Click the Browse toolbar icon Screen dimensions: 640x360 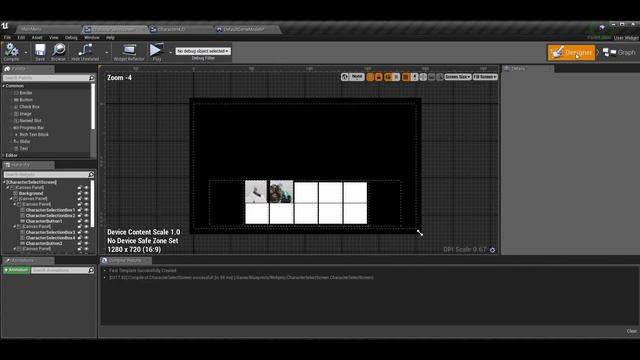(x=58, y=51)
